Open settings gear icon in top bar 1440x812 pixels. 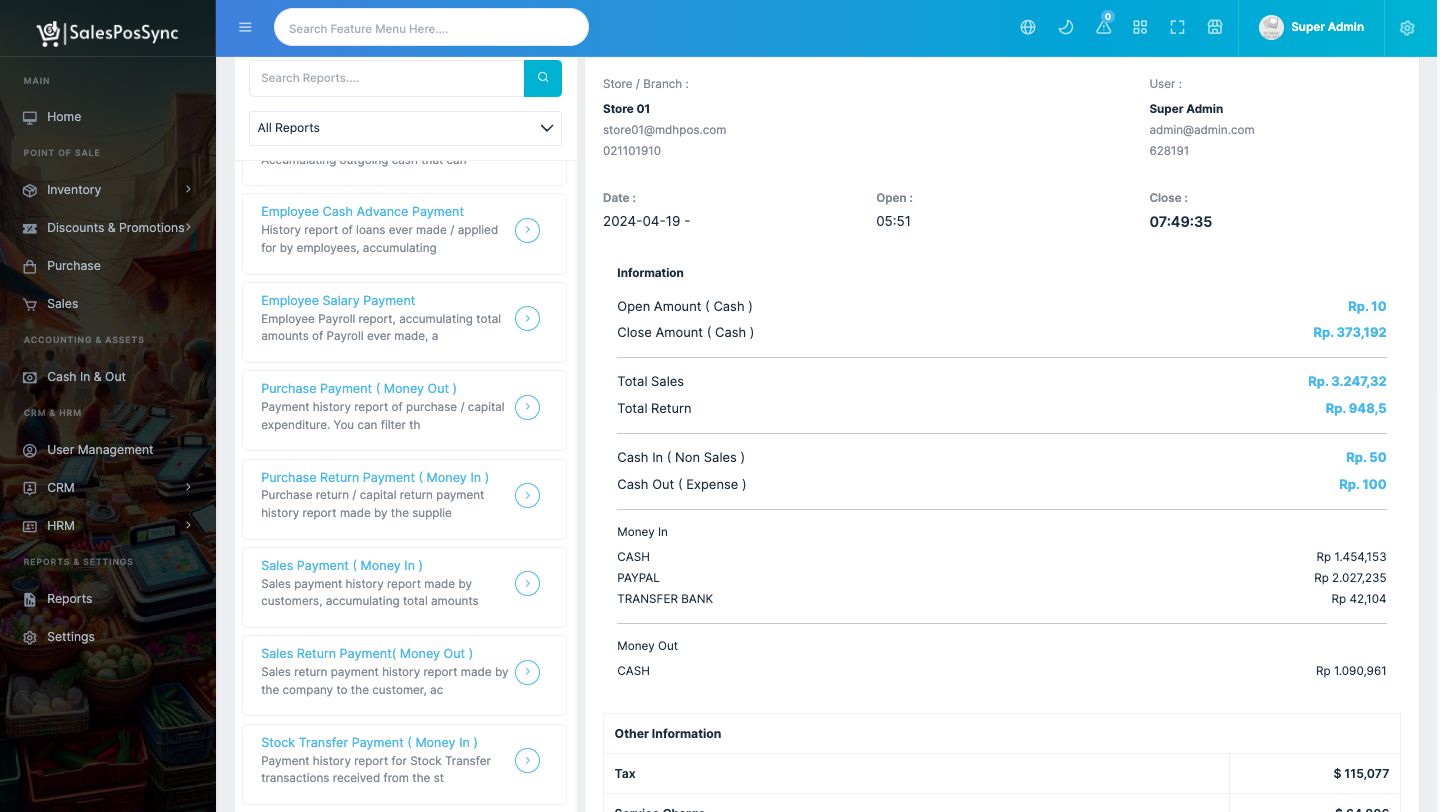(x=1407, y=28)
